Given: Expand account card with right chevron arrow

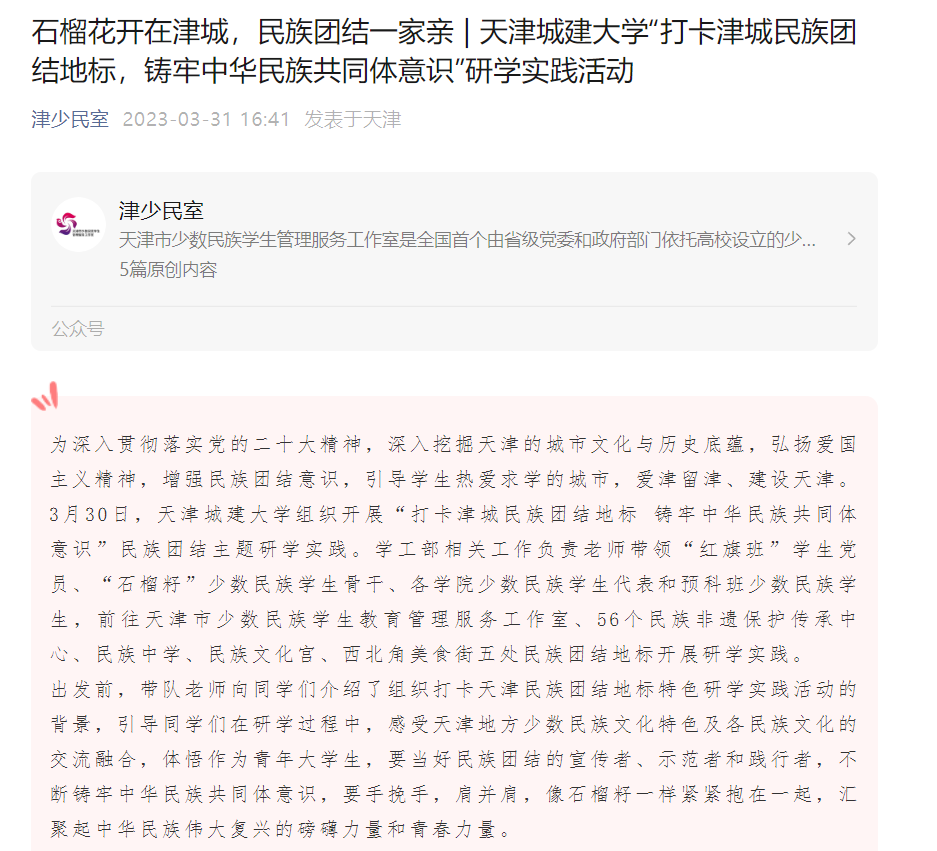Looking at the screenshot, I should [852, 239].
